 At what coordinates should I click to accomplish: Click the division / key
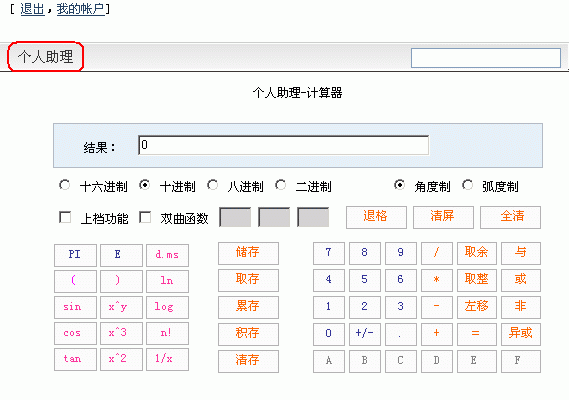click(437, 253)
